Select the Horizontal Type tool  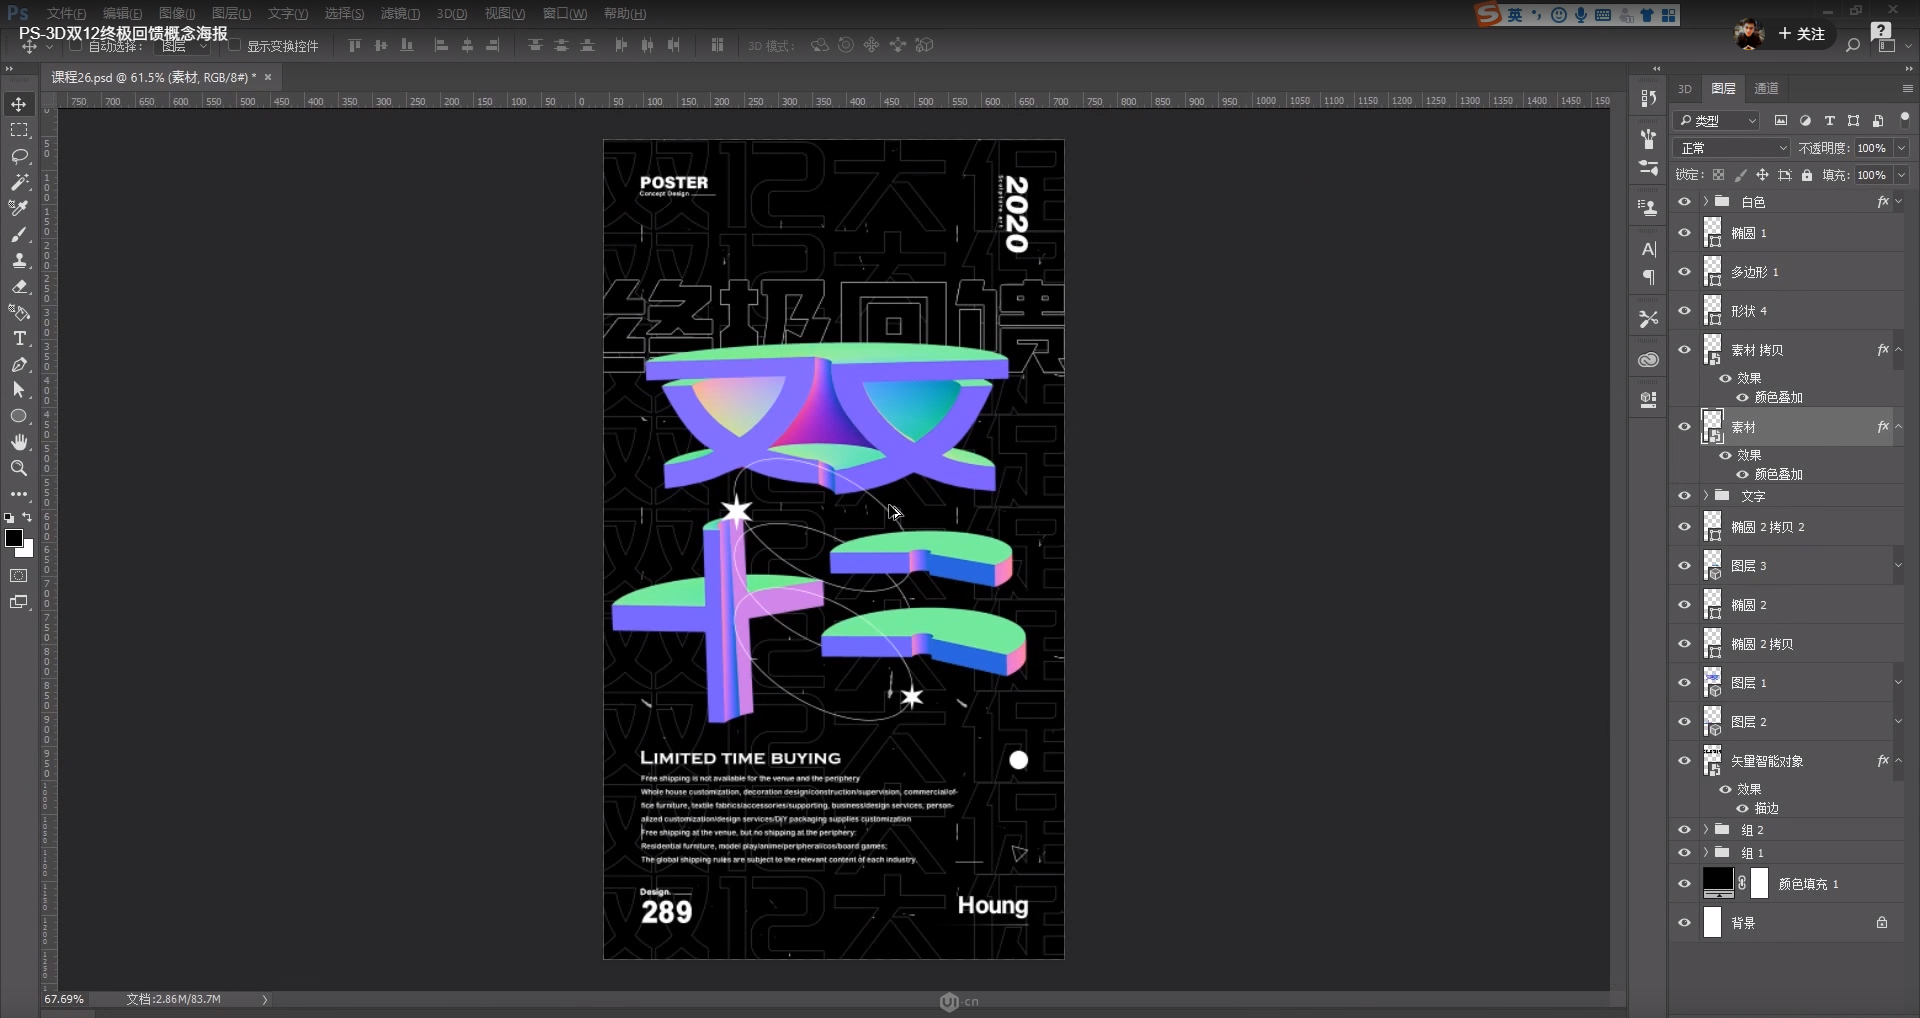coord(19,338)
